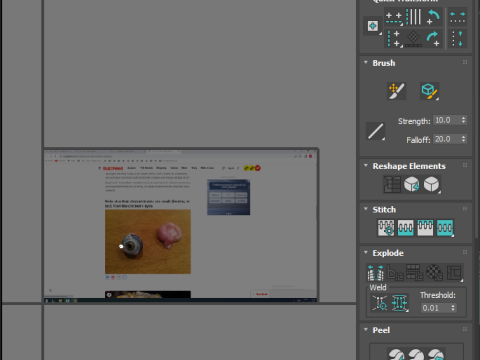Viewport: 480px width, 360px height.
Task: Collapse the Peel rollout
Action: 366,329
